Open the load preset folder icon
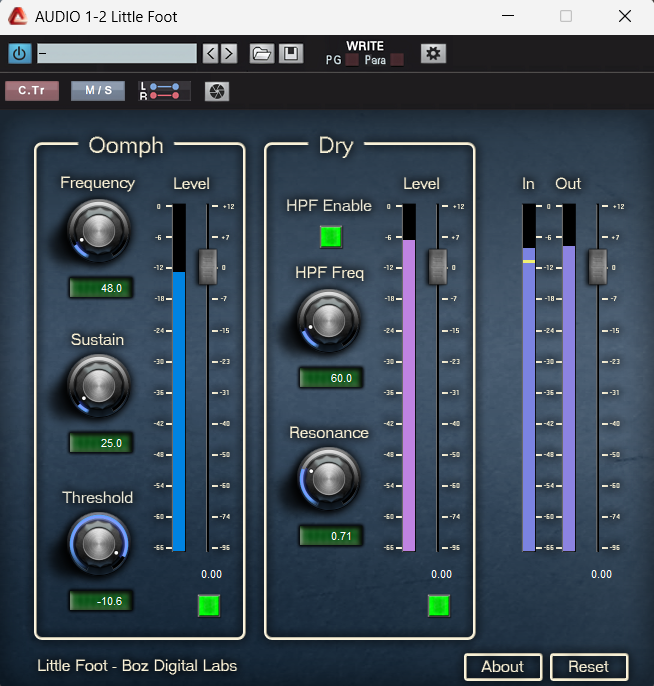 pos(261,54)
